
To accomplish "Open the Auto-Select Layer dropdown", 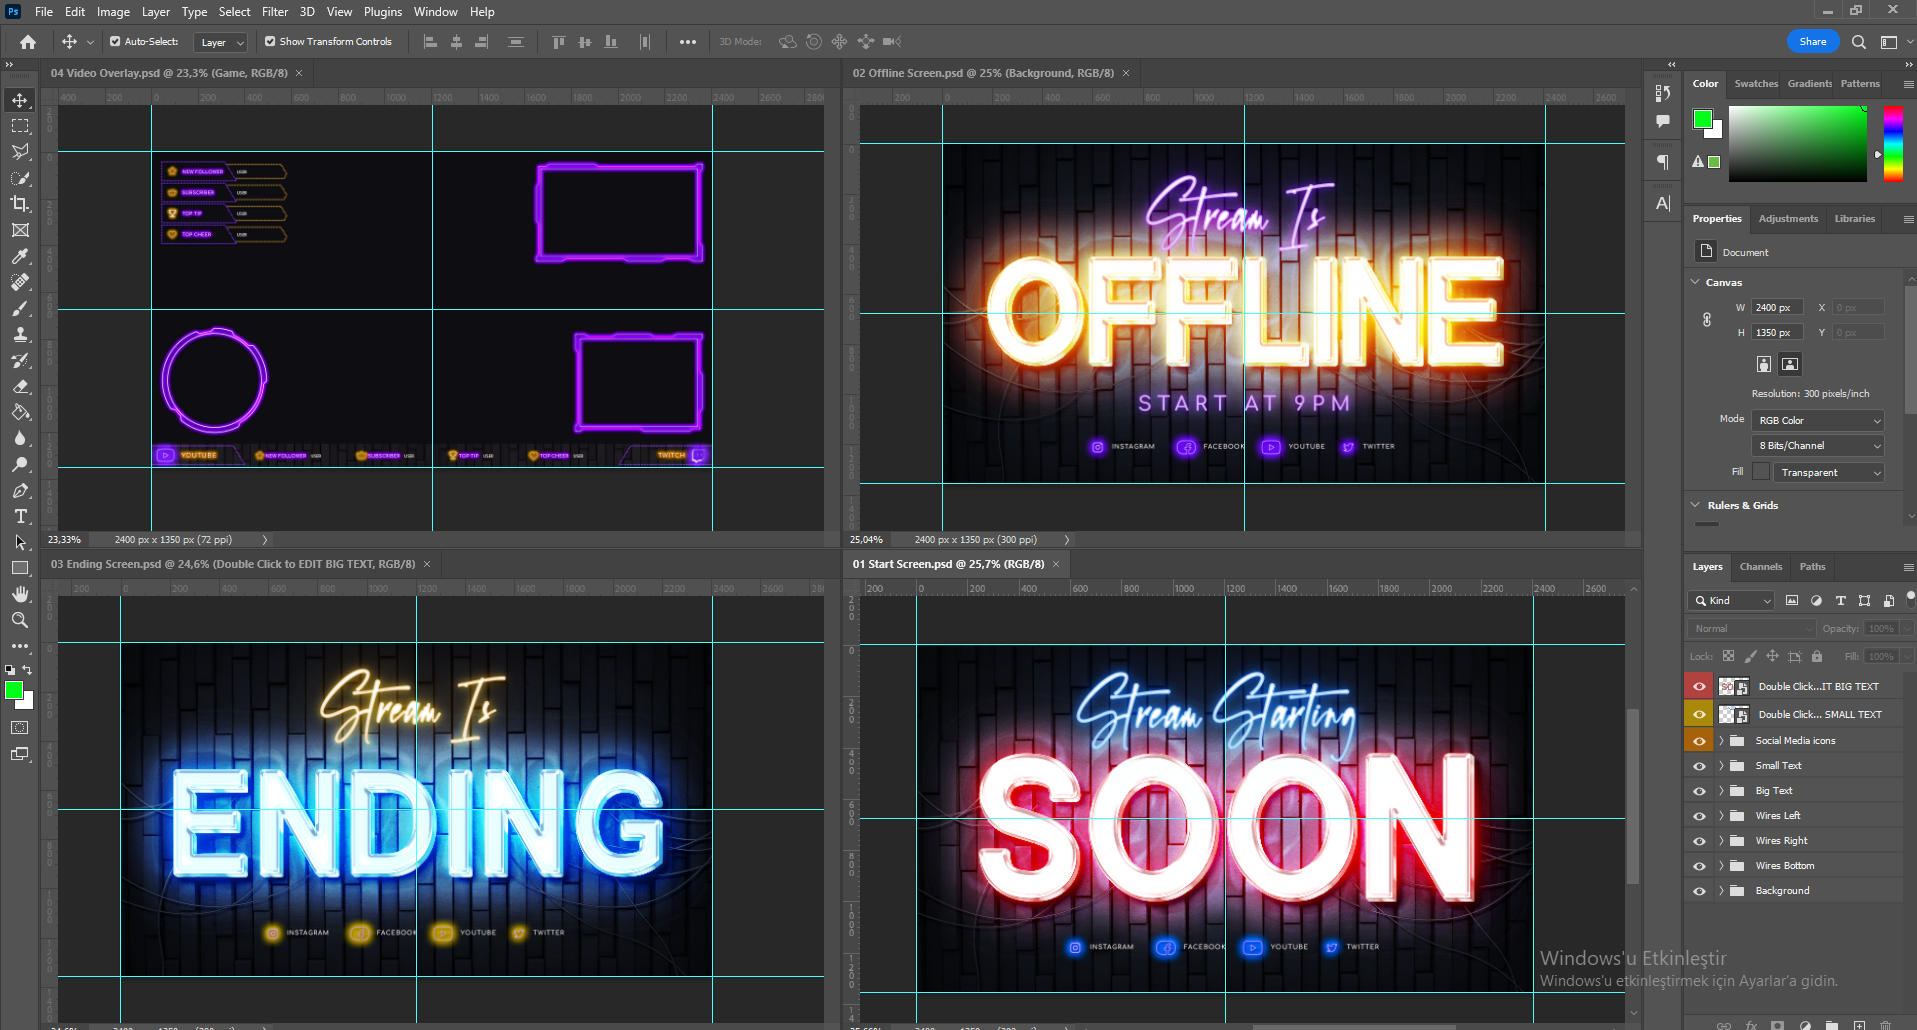I will point(220,42).
